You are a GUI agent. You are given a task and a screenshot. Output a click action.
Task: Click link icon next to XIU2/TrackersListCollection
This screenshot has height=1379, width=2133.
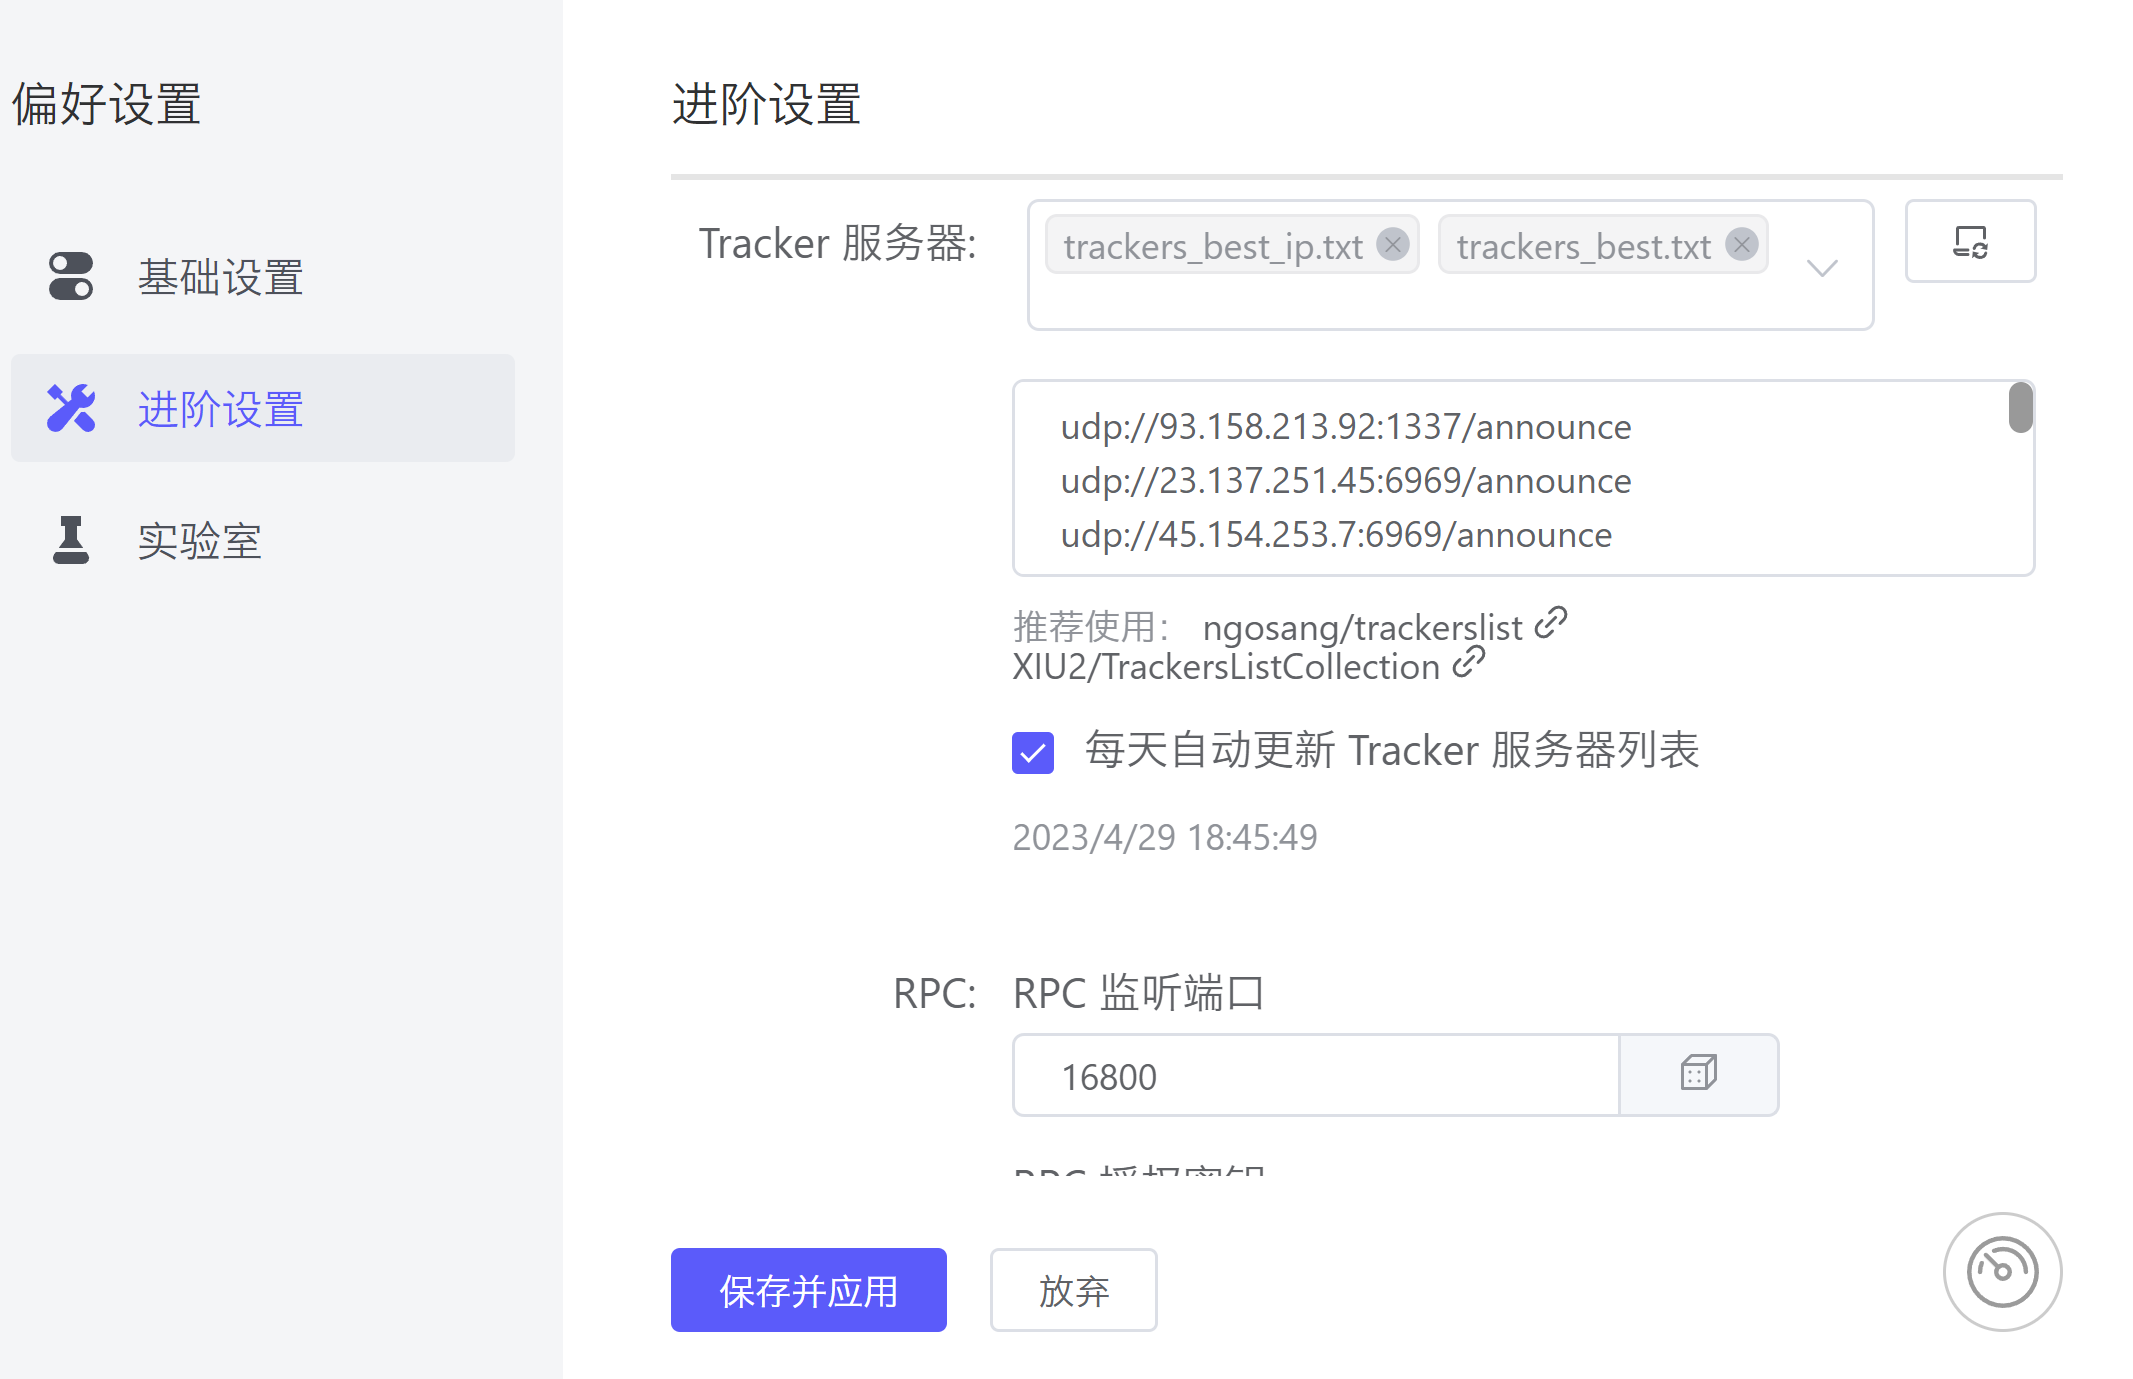1468,662
